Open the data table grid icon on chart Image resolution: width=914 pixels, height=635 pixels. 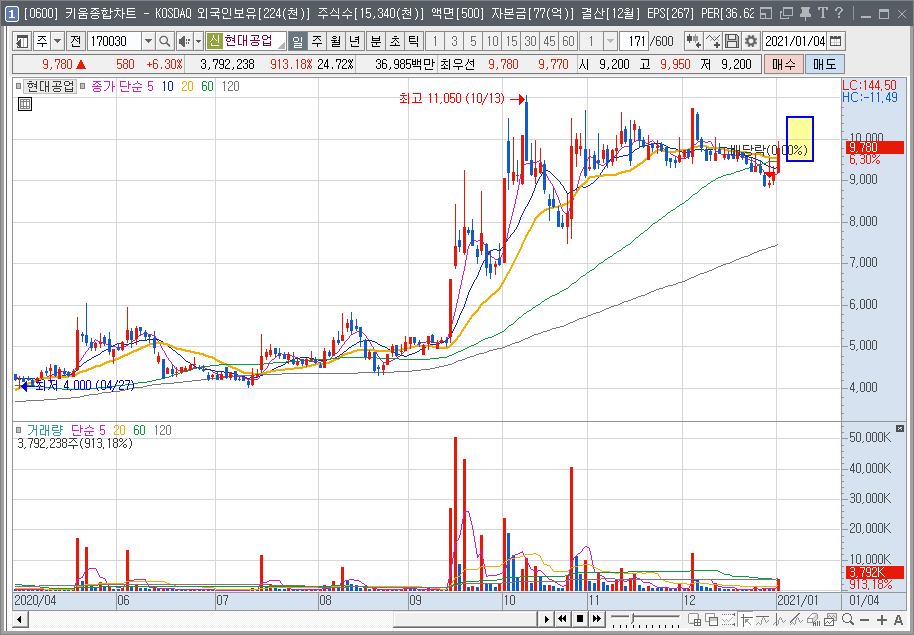(24, 104)
